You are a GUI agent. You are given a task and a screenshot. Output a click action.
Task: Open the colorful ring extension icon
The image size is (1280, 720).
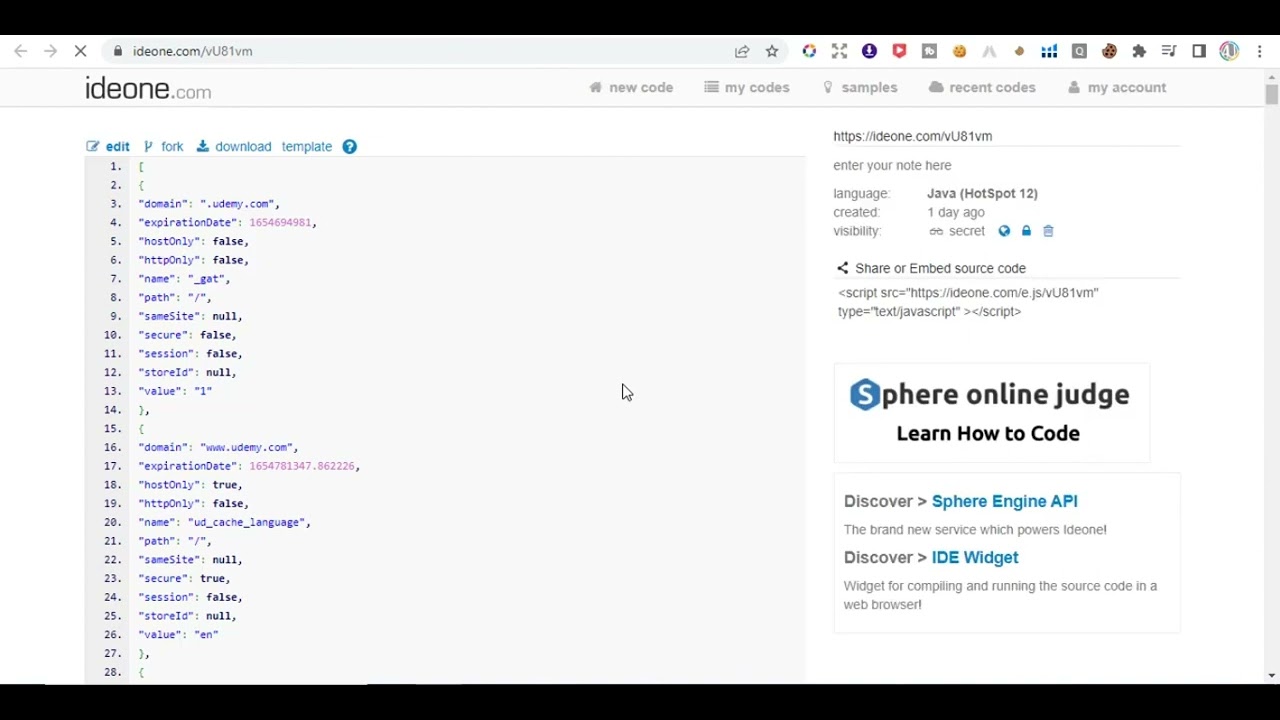809,51
